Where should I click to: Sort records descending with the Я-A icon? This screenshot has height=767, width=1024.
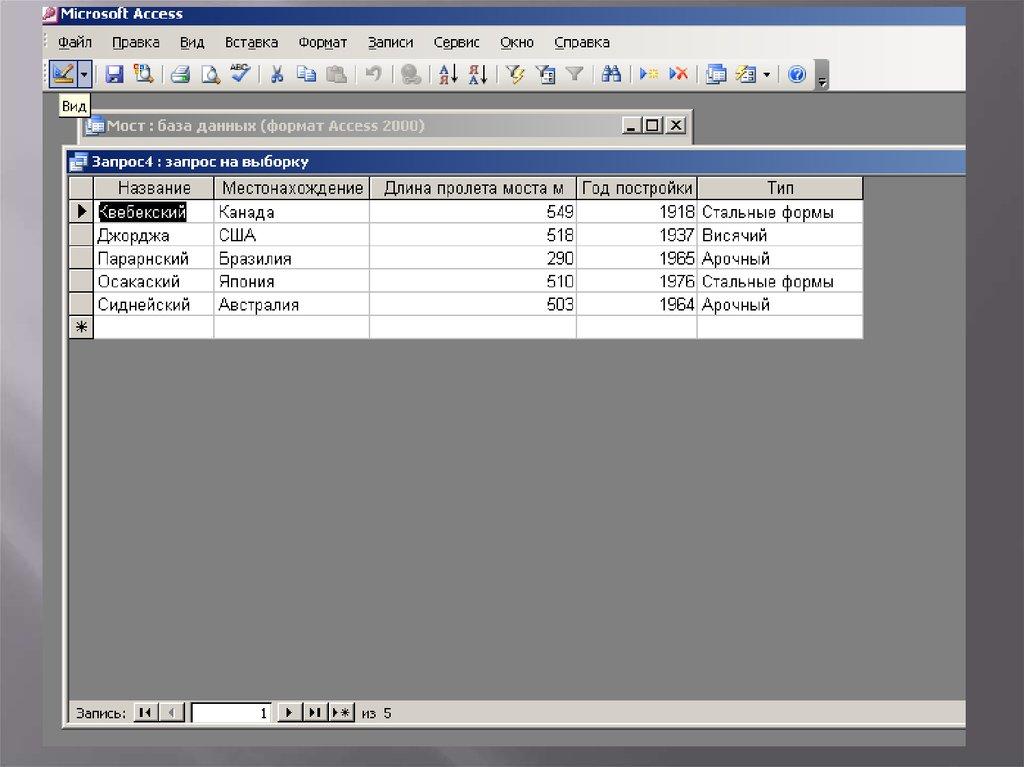pos(477,74)
